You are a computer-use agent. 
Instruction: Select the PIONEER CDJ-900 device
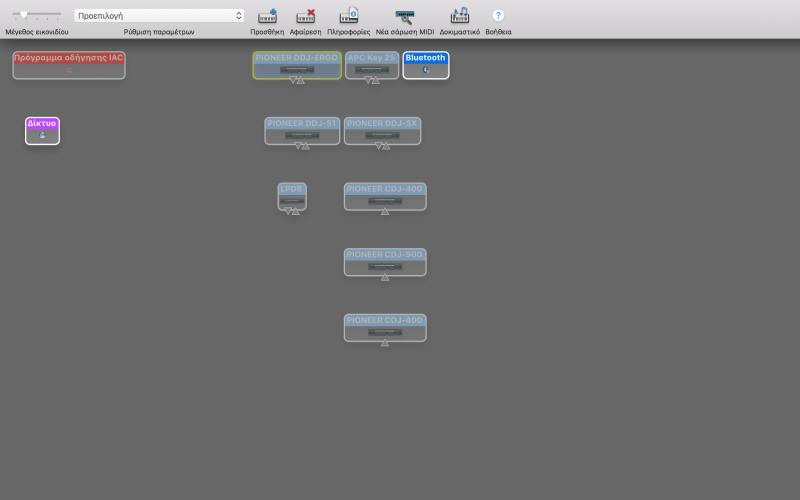pos(385,261)
